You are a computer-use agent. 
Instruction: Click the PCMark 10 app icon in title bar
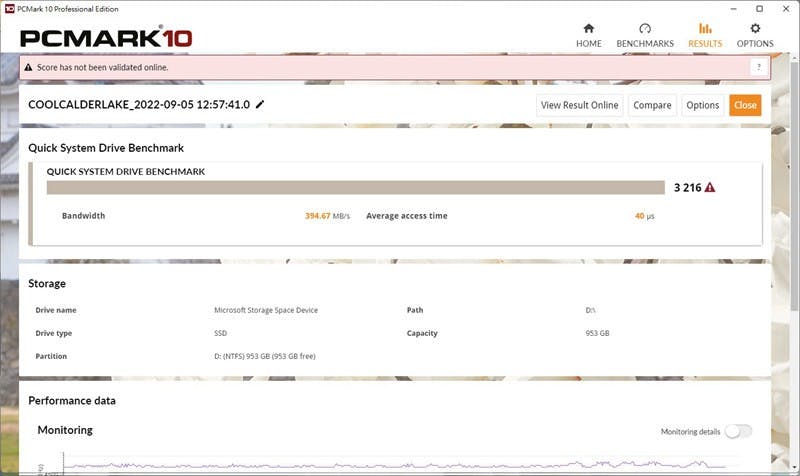pos(9,9)
